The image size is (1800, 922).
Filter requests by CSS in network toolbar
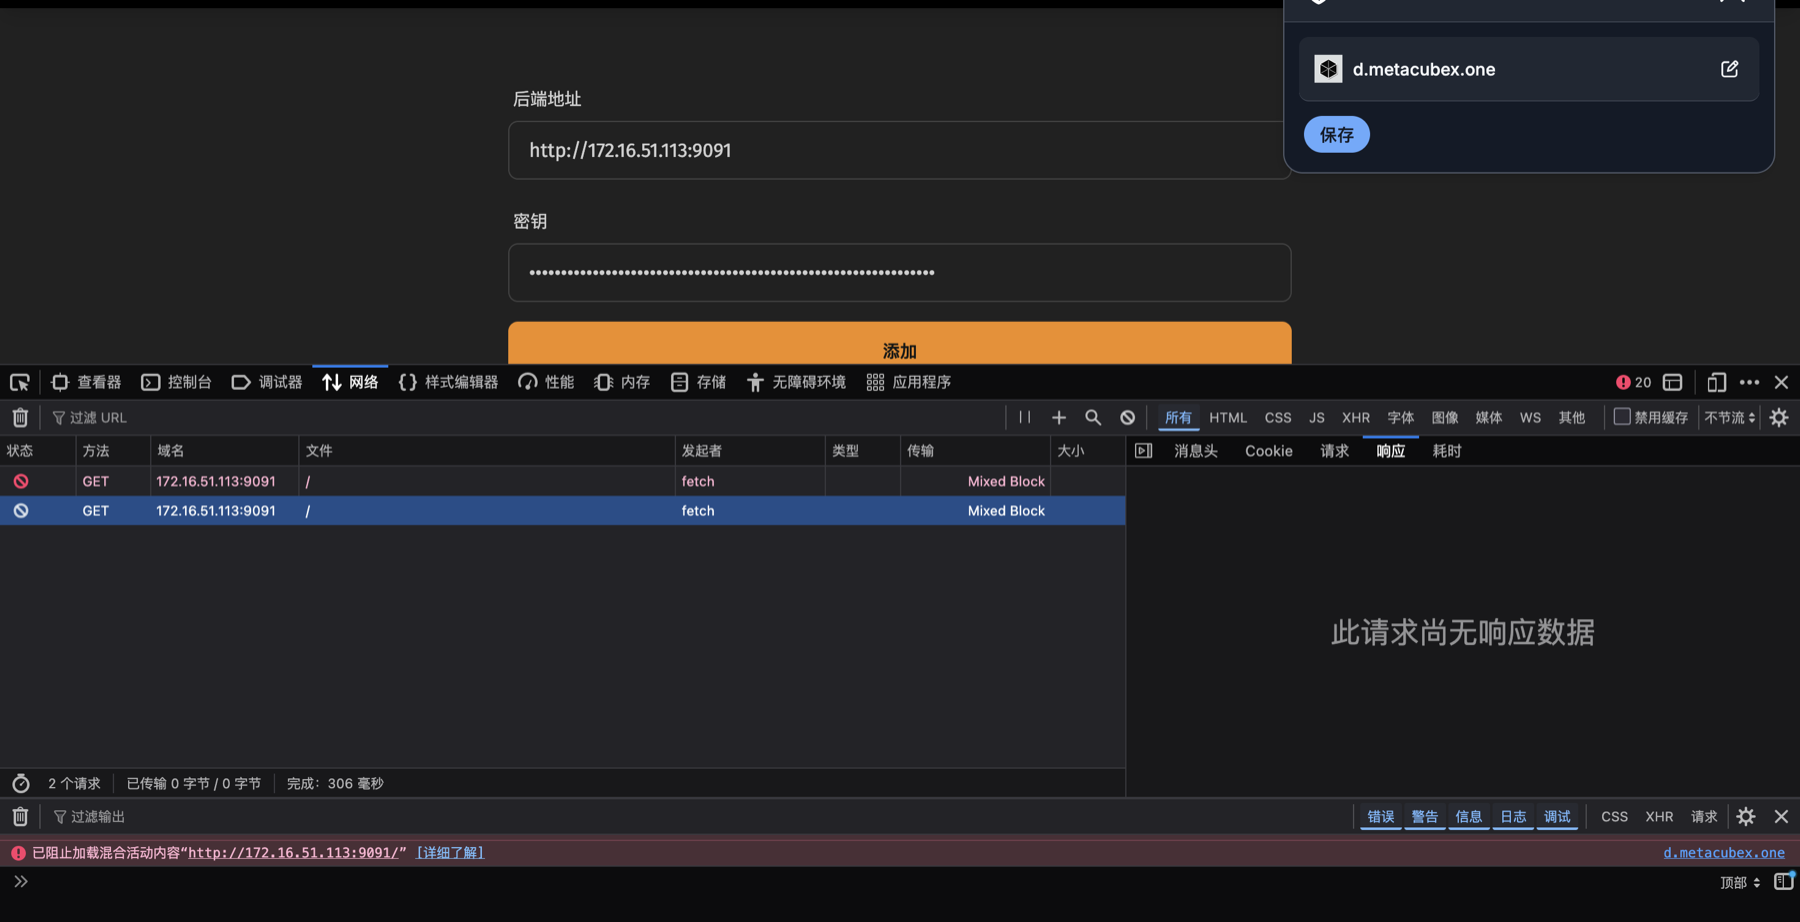[1278, 417]
